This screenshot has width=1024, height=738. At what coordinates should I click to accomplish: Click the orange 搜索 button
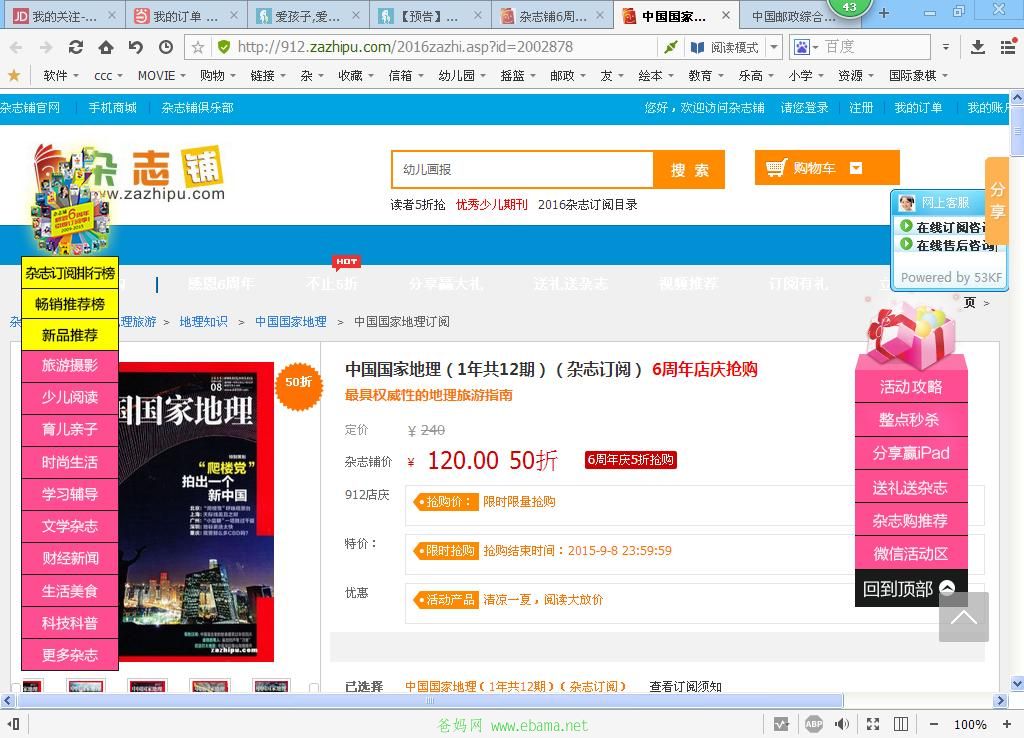click(x=689, y=170)
